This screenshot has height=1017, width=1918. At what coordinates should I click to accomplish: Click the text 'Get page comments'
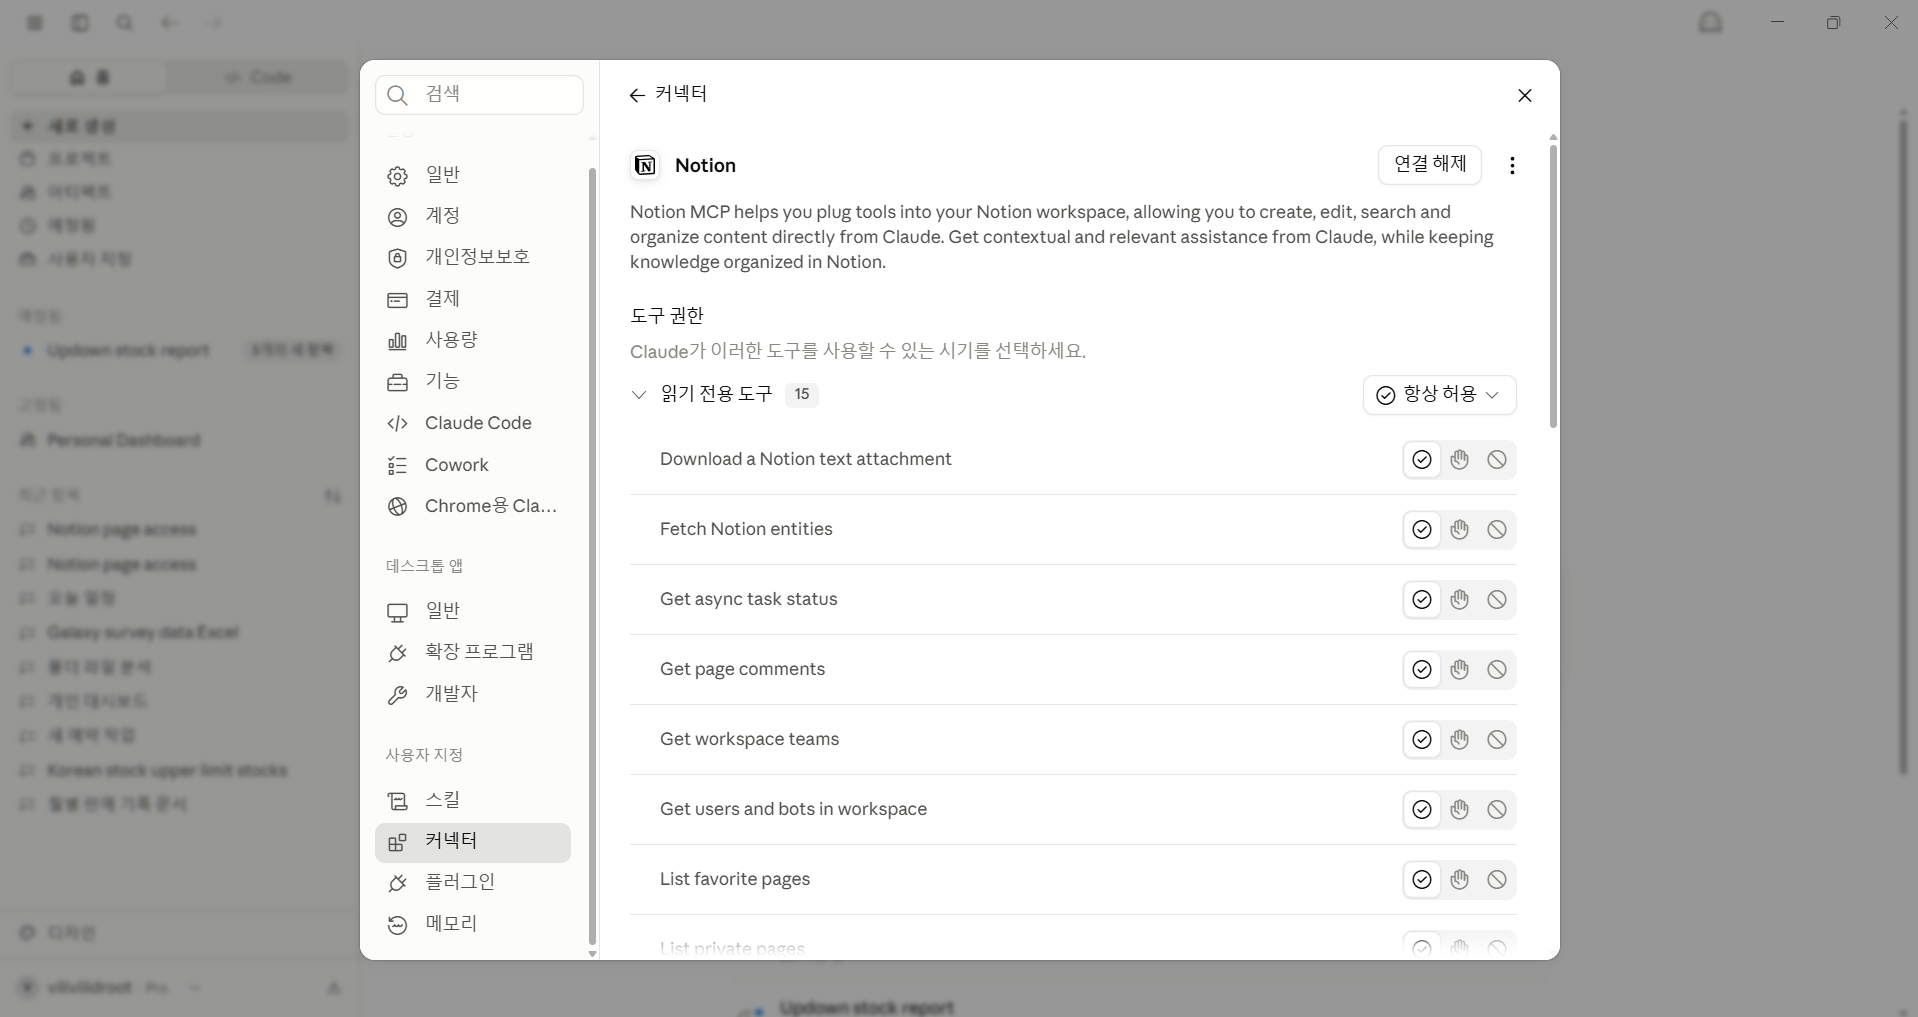(742, 669)
